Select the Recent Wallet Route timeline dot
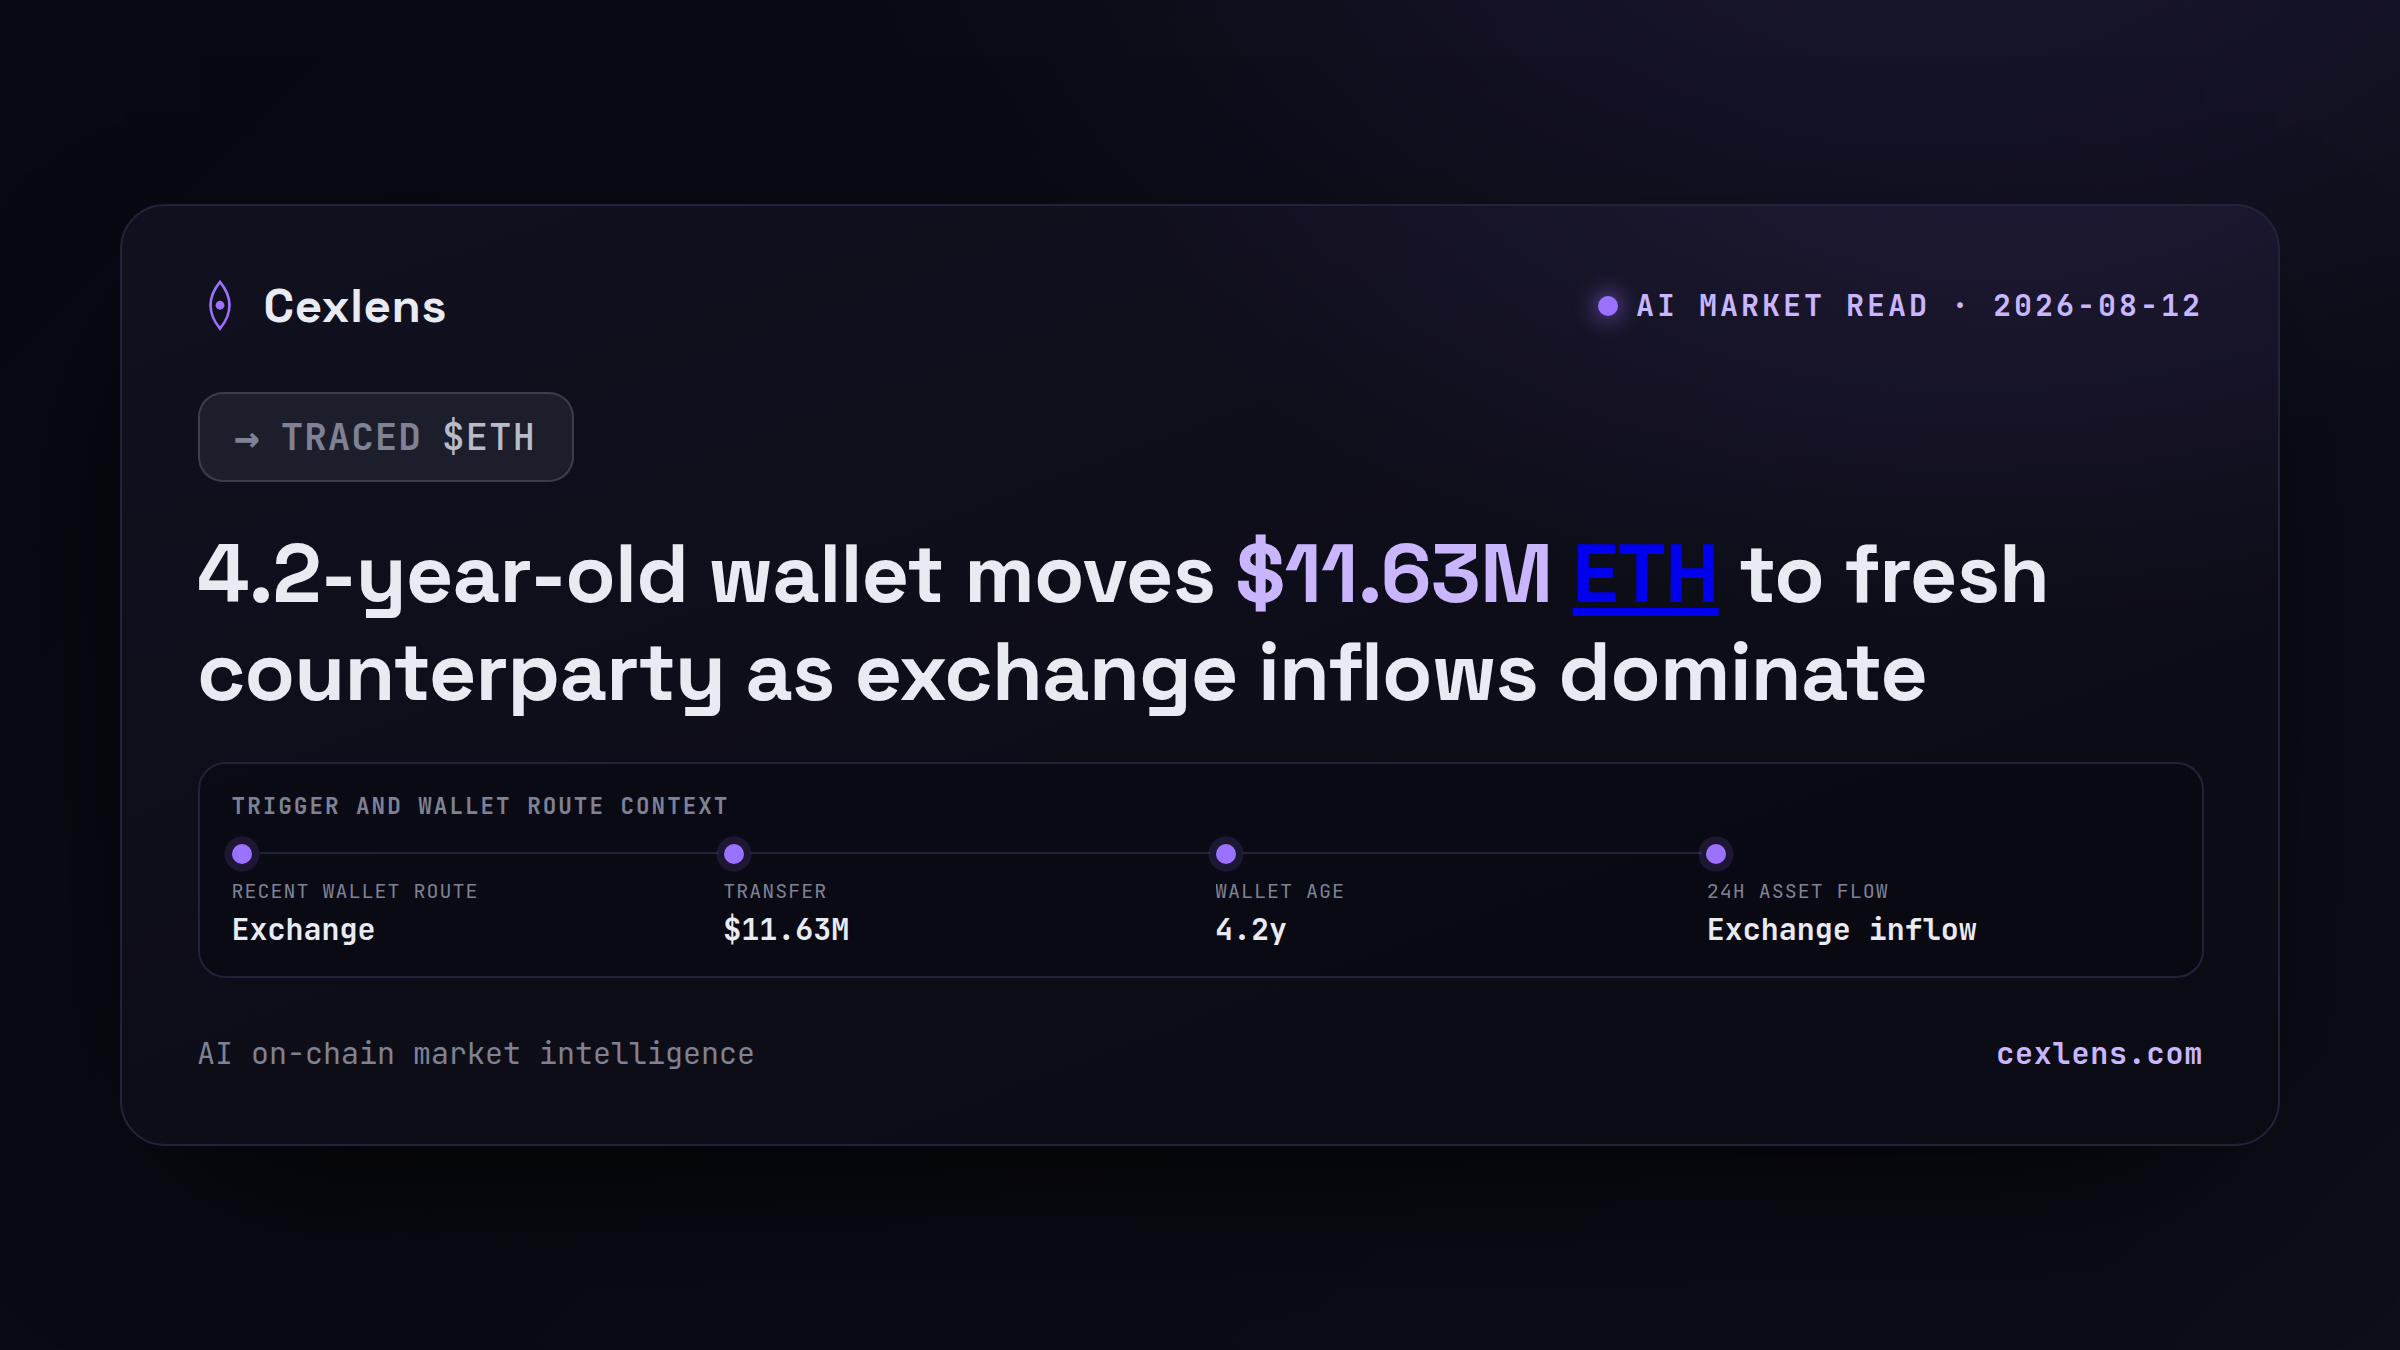2400x1350 pixels. 242,854
